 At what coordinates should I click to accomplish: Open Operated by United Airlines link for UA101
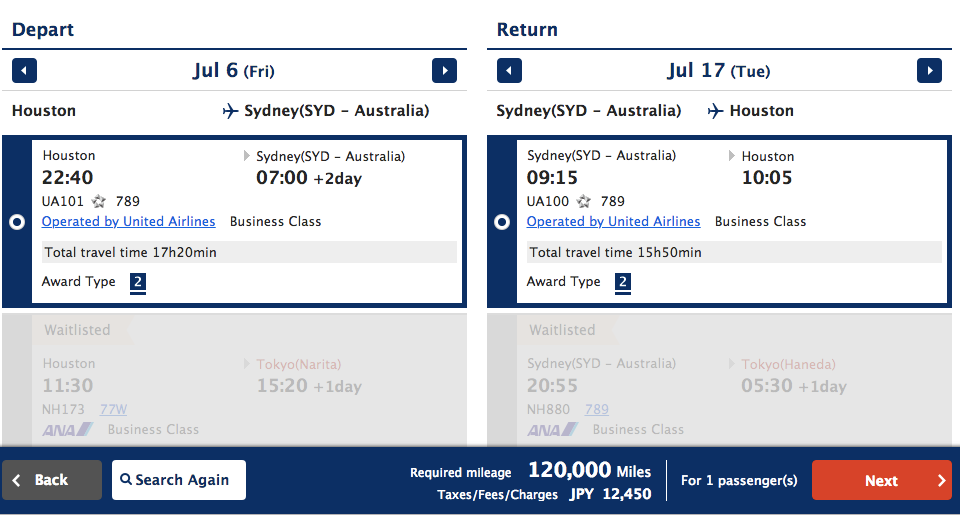(129, 222)
